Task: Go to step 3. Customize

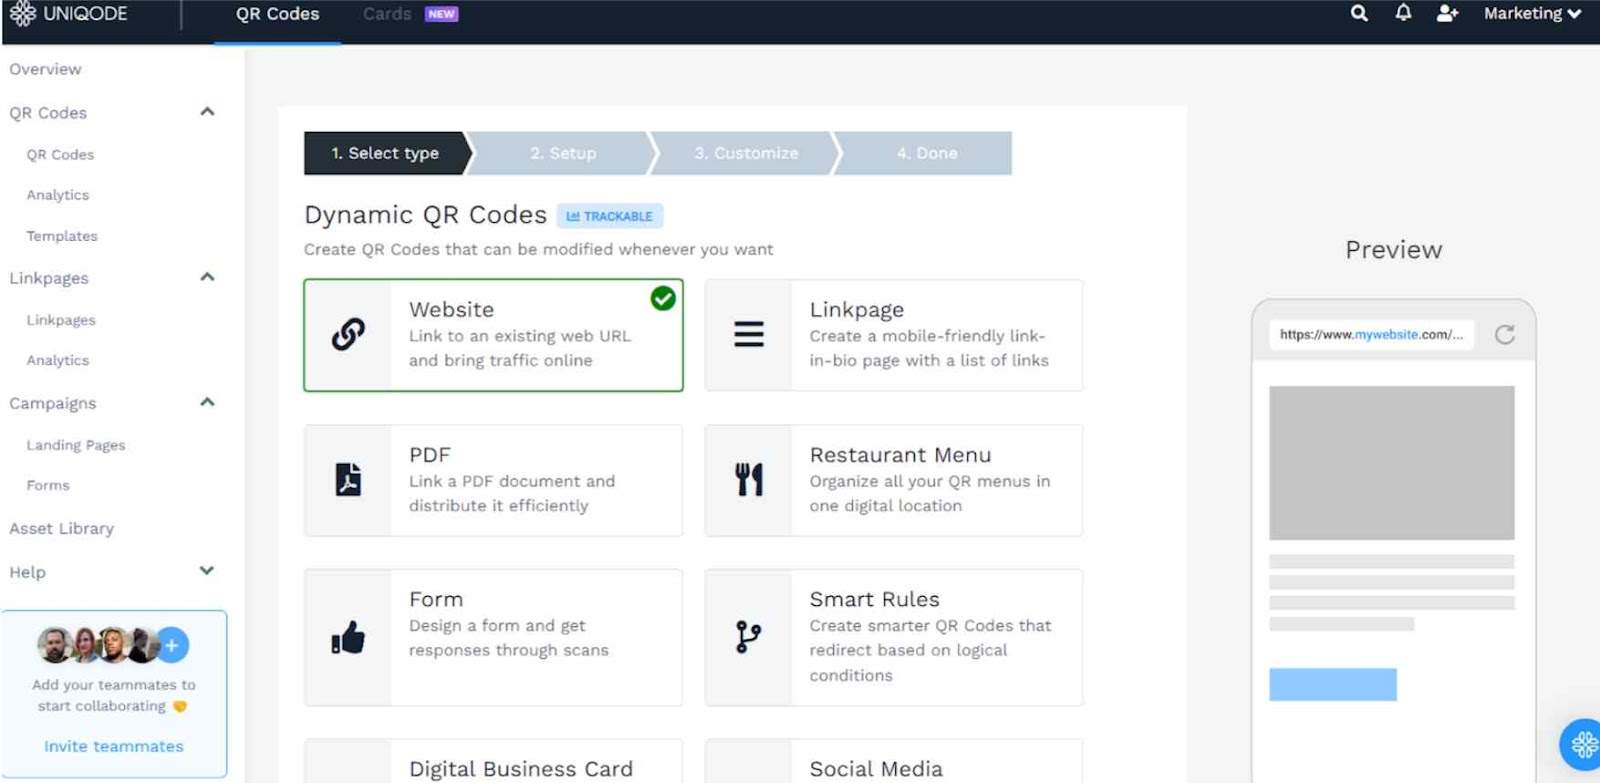Action: coord(746,153)
